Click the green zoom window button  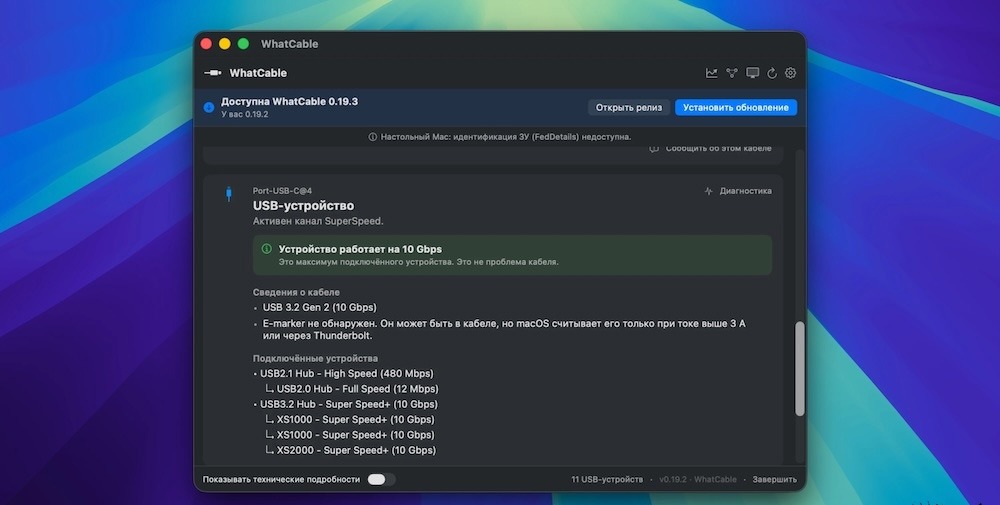coord(243,44)
